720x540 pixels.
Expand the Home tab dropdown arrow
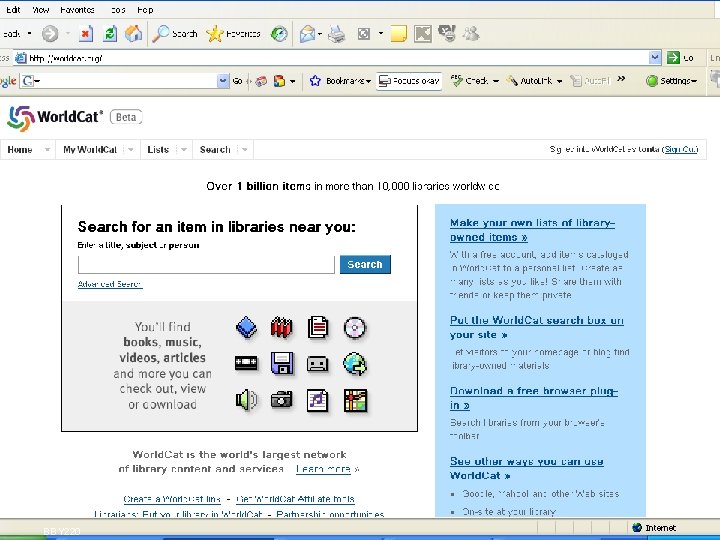(46, 150)
